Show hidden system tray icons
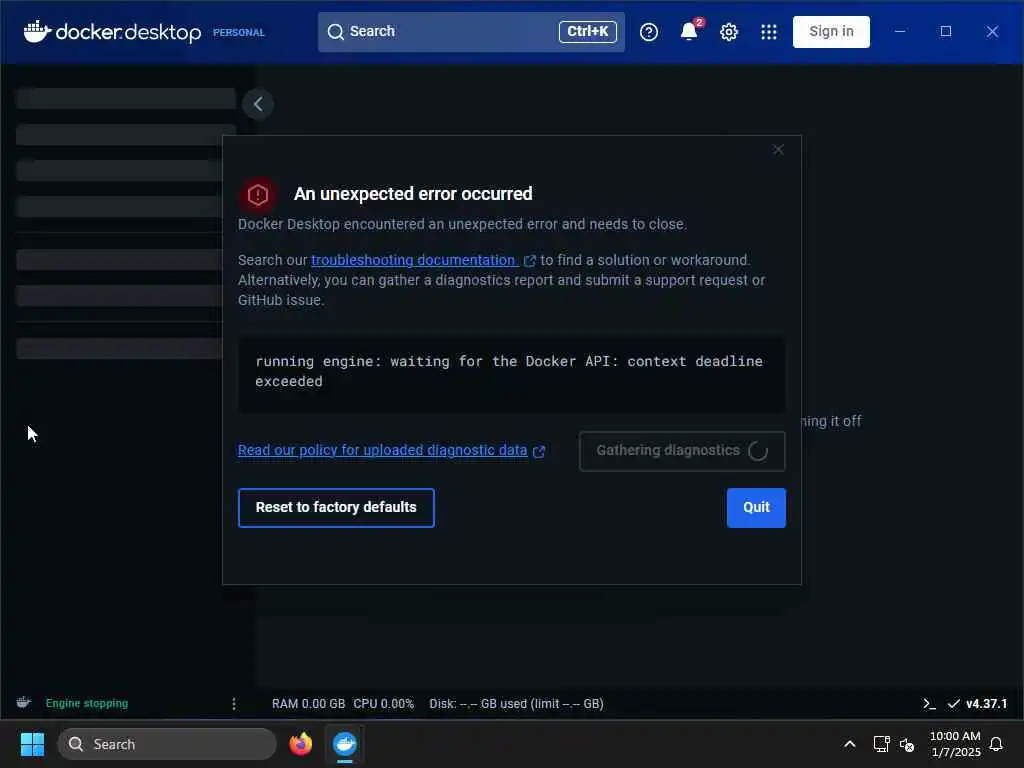The width and height of the screenshot is (1024, 768). tap(850, 744)
